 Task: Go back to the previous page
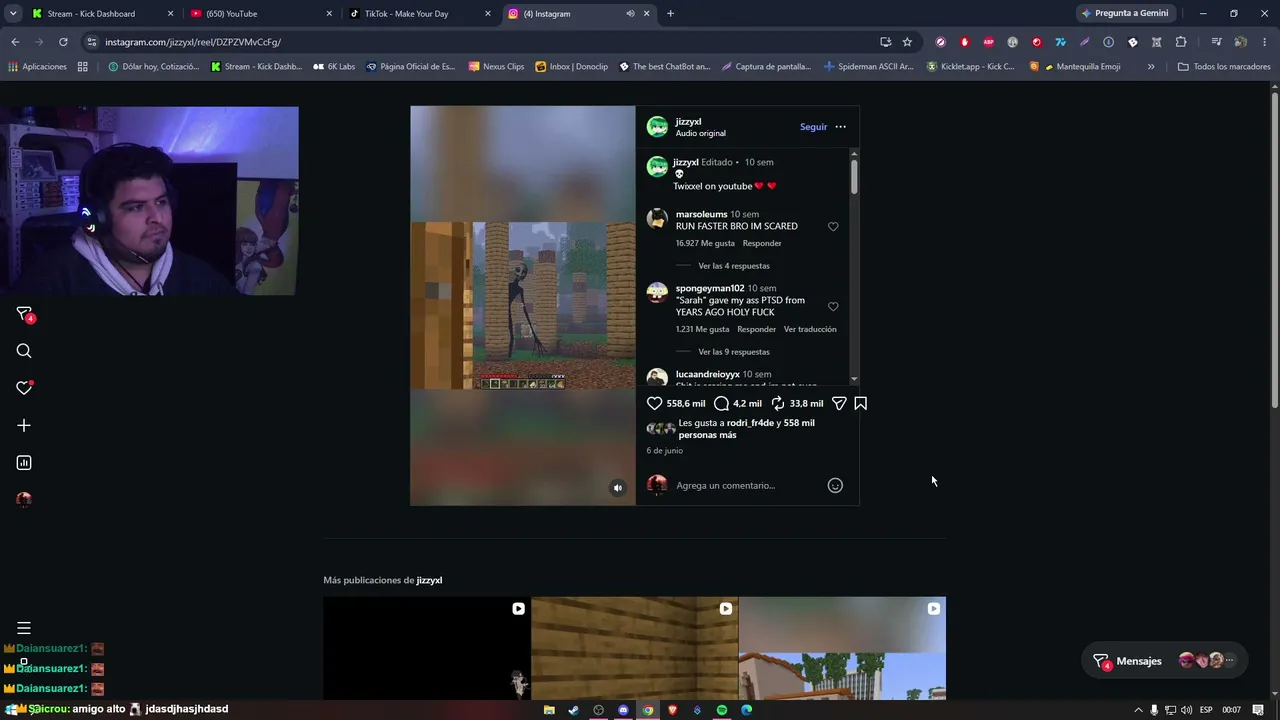click(15, 42)
